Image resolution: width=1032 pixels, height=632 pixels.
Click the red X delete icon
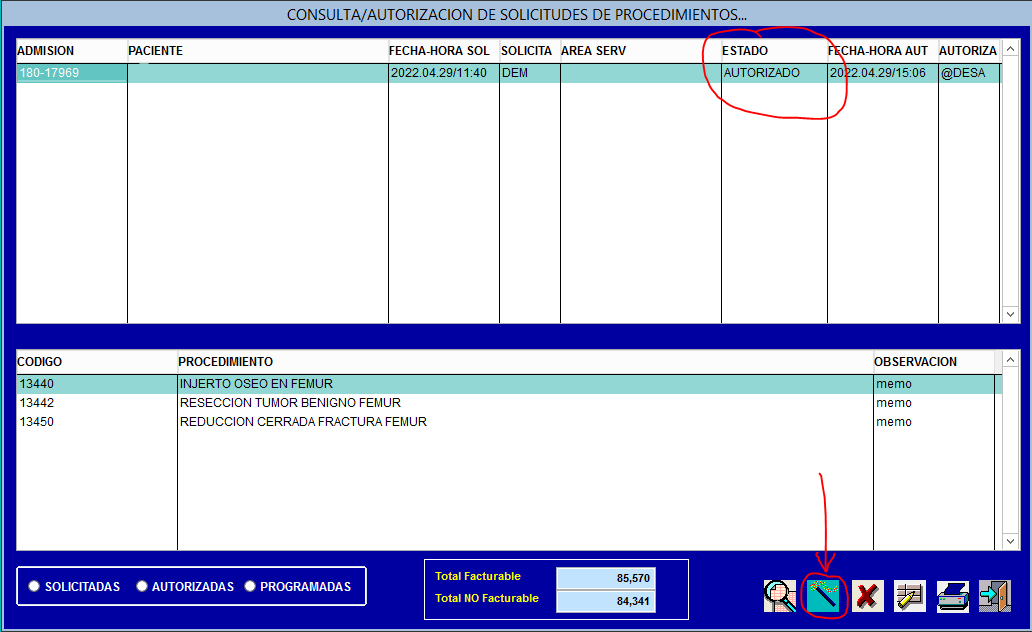pyautogui.click(x=867, y=596)
